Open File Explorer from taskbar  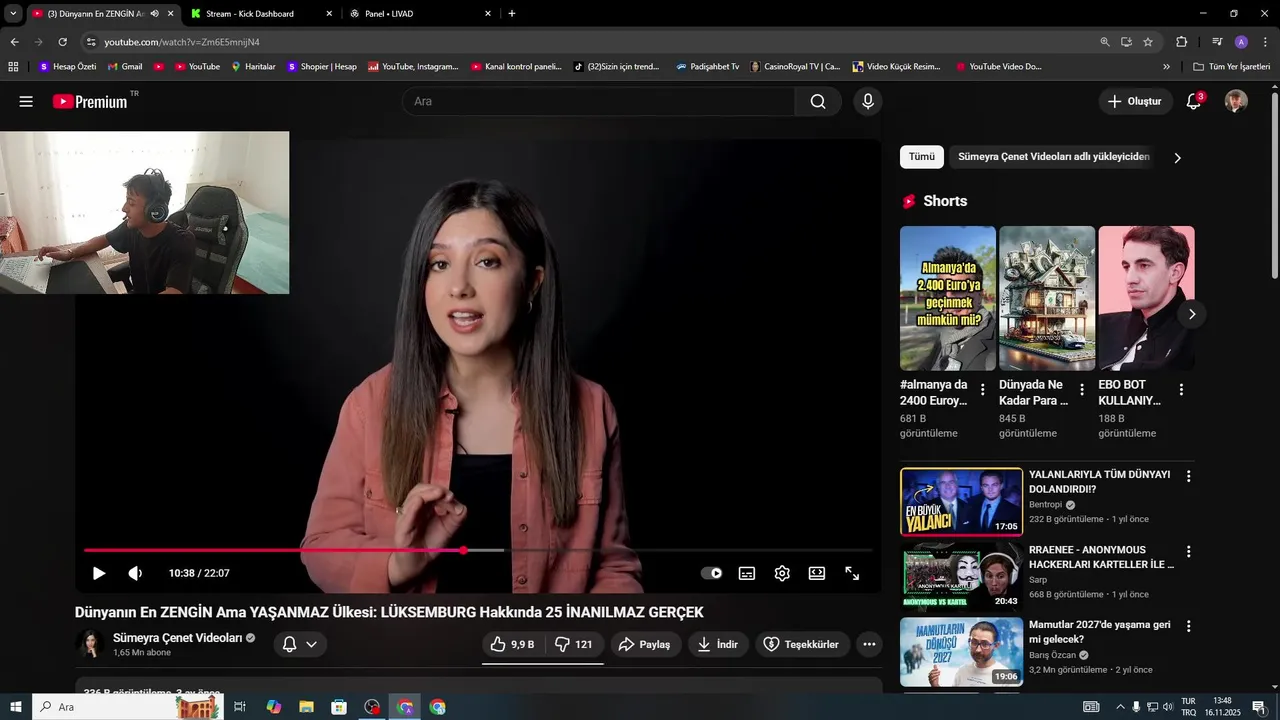306,707
